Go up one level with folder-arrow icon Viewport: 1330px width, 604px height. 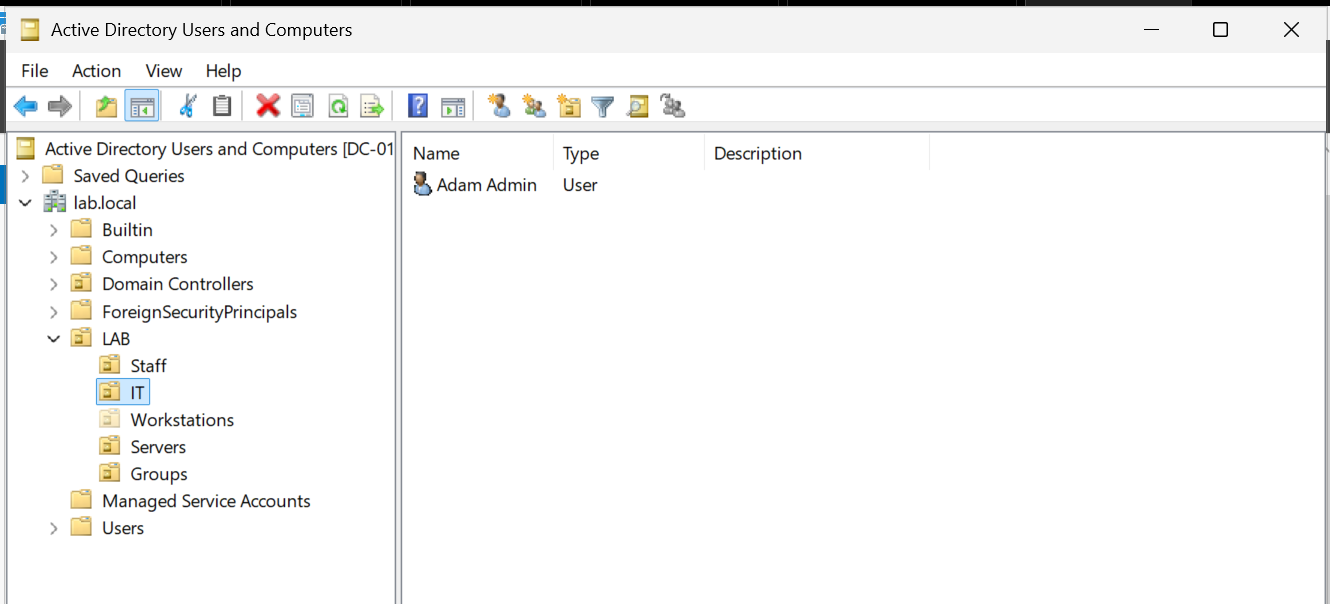tap(106, 106)
